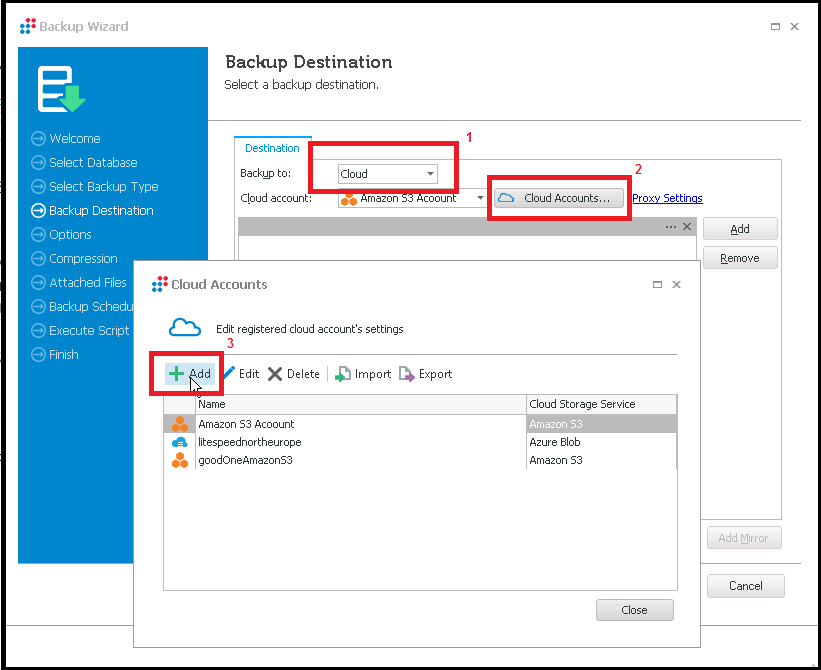The height and width of the screenshot is (670, 821).
Task: Go to Compression wizard step
Action: click(83, 259)
